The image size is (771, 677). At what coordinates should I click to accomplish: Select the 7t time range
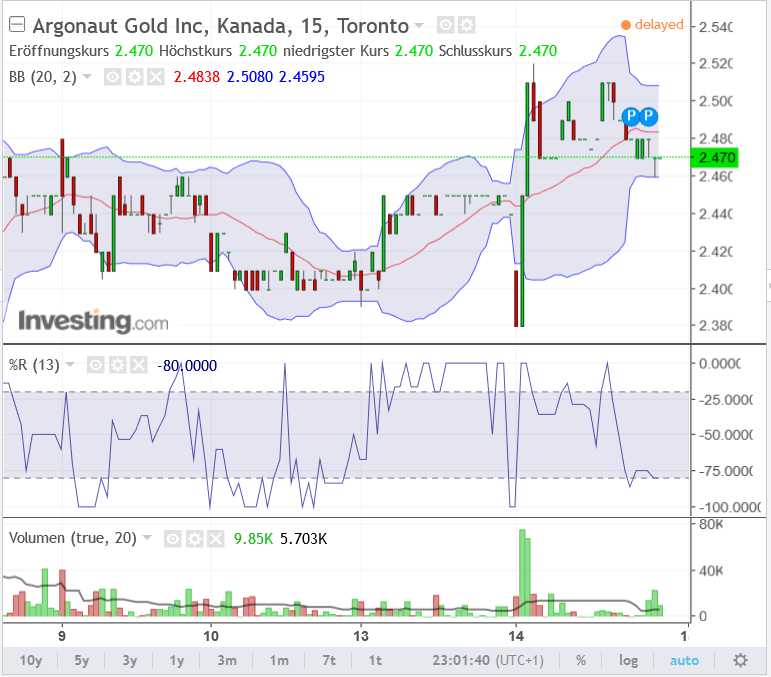tap(329, 660)
